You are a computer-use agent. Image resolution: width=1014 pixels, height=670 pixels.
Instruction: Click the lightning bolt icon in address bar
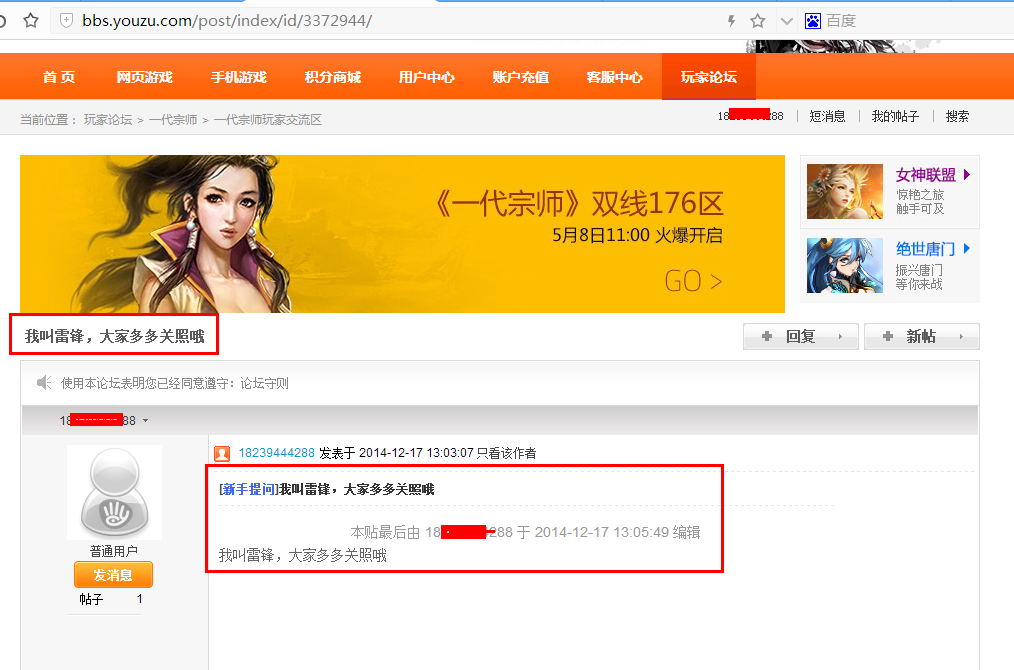click(x=731, y=21)
